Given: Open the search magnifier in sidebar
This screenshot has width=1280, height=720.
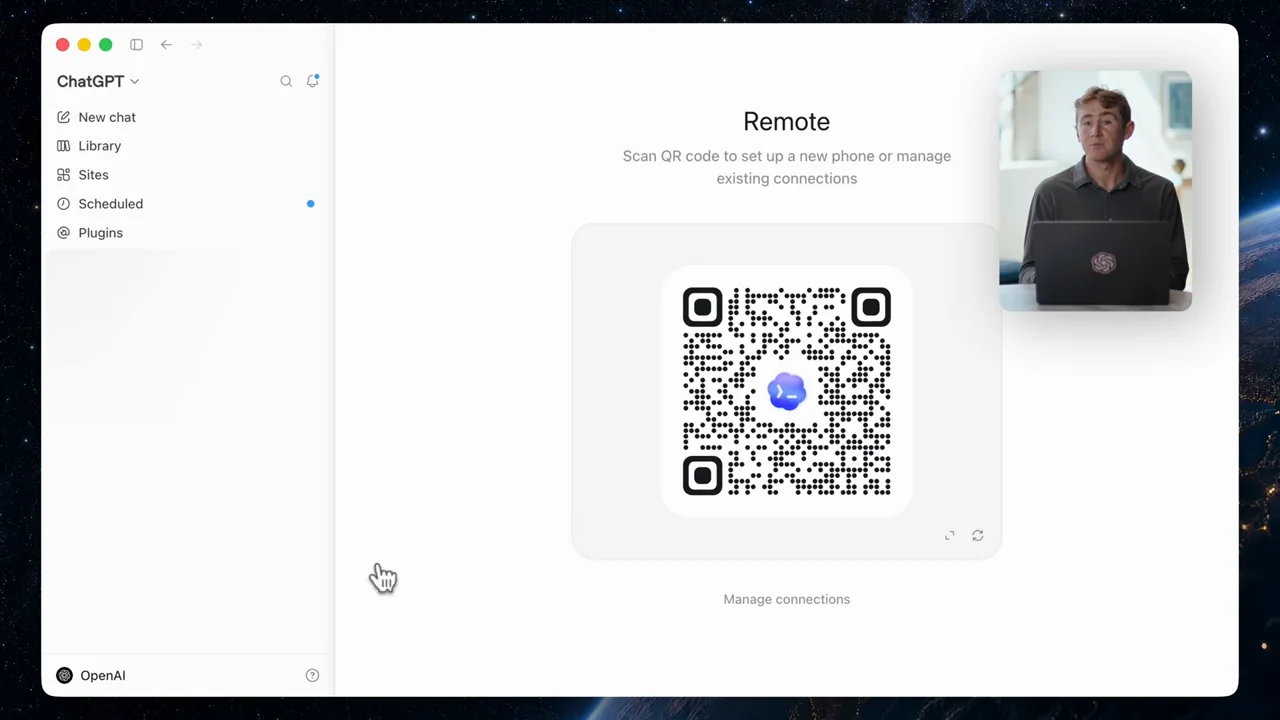Looking at the screenshot, I should [286, 81].
